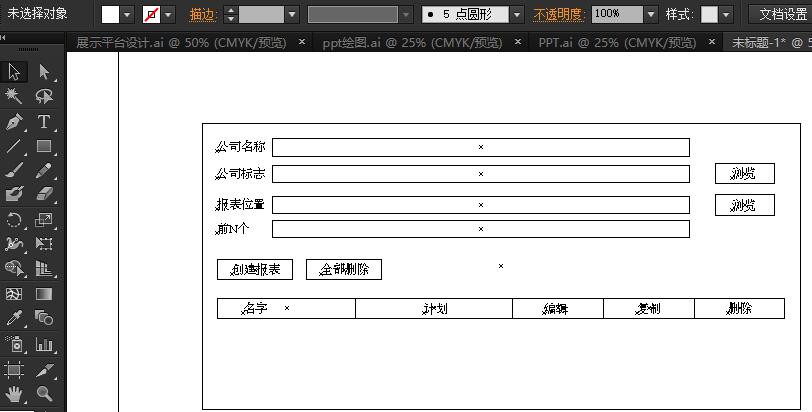Choose the Gradient tool
The height and width of the screenshot is (412, 812).
[x=44, y=293]
